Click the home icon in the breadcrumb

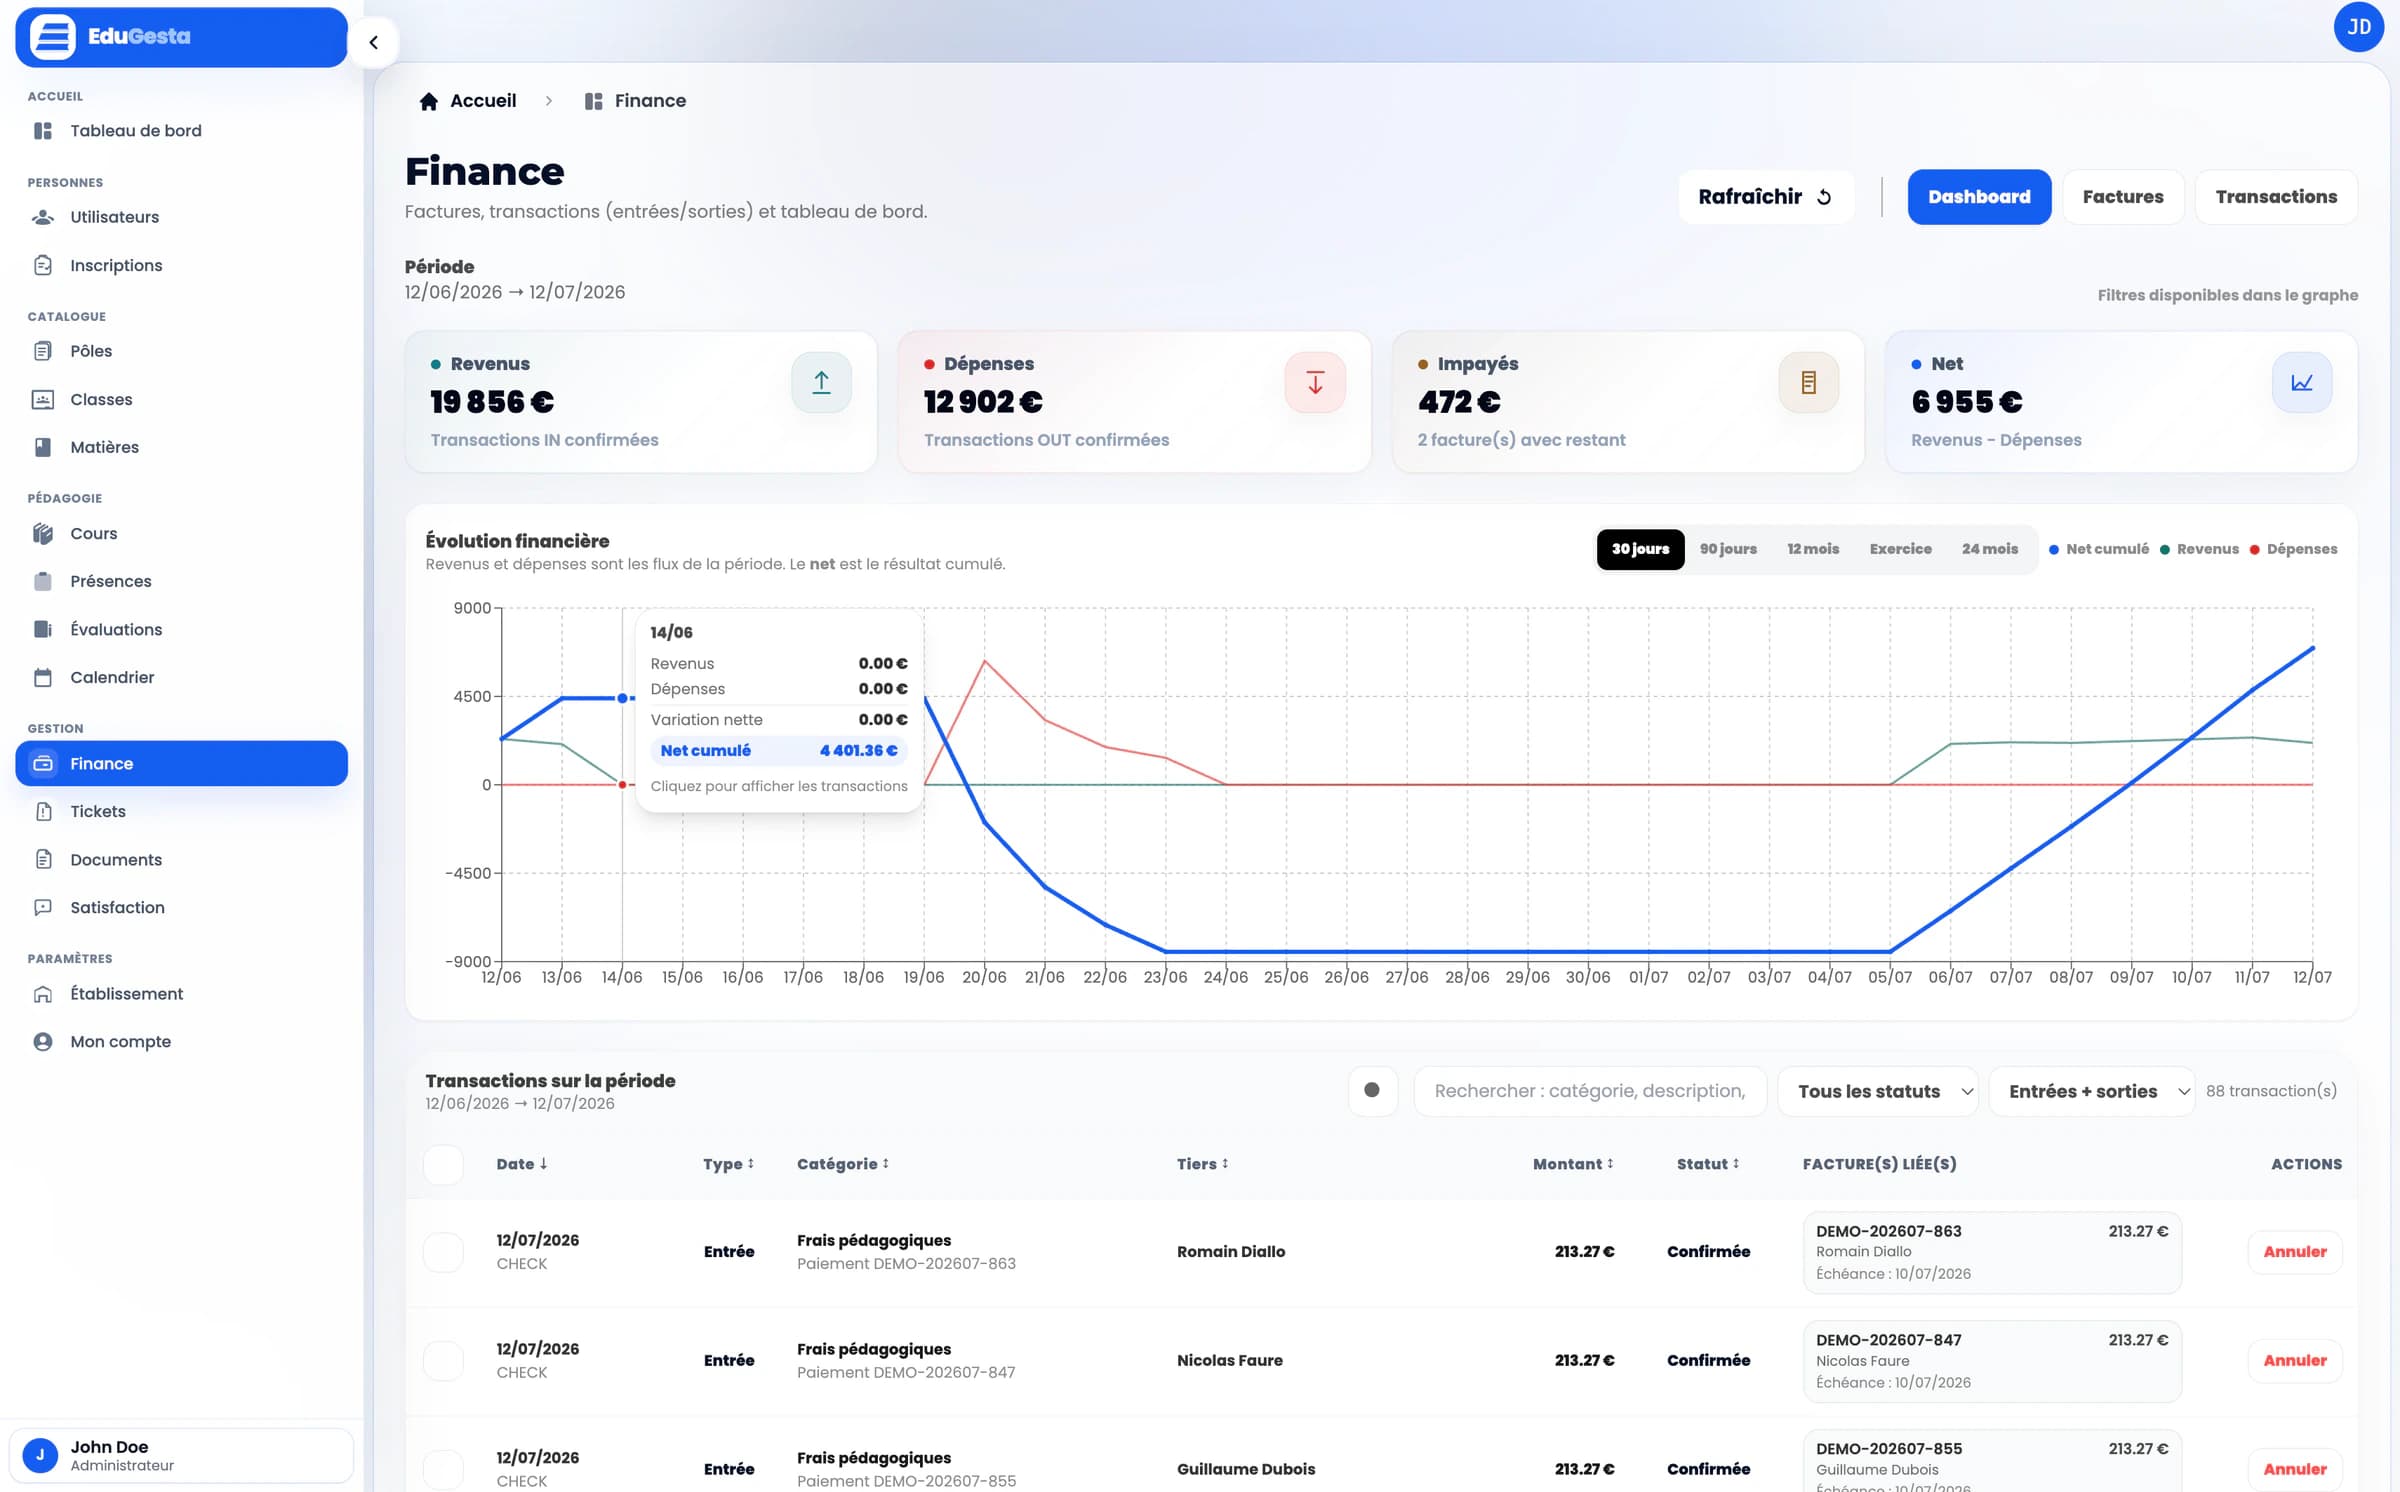pos(429,101)
